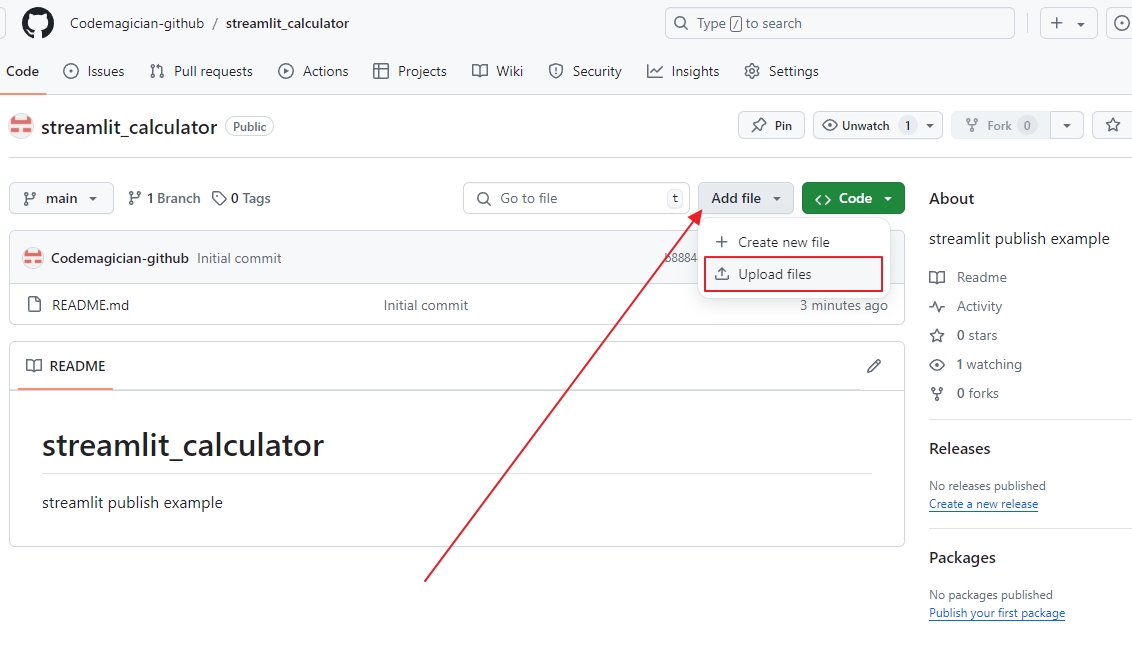Click the README.md file icon
Screen dimensions: 1132x661
(34, 305)
